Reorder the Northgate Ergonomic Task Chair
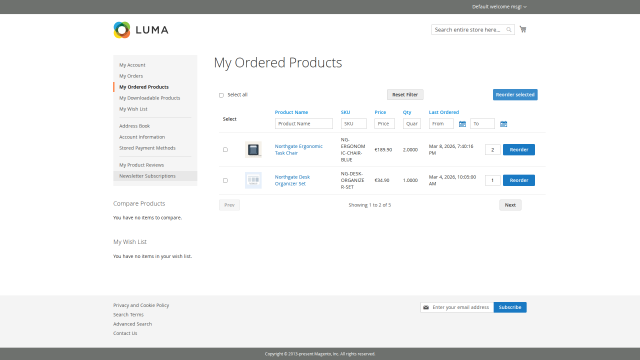The image size is (640, 360). pos(519,150)
